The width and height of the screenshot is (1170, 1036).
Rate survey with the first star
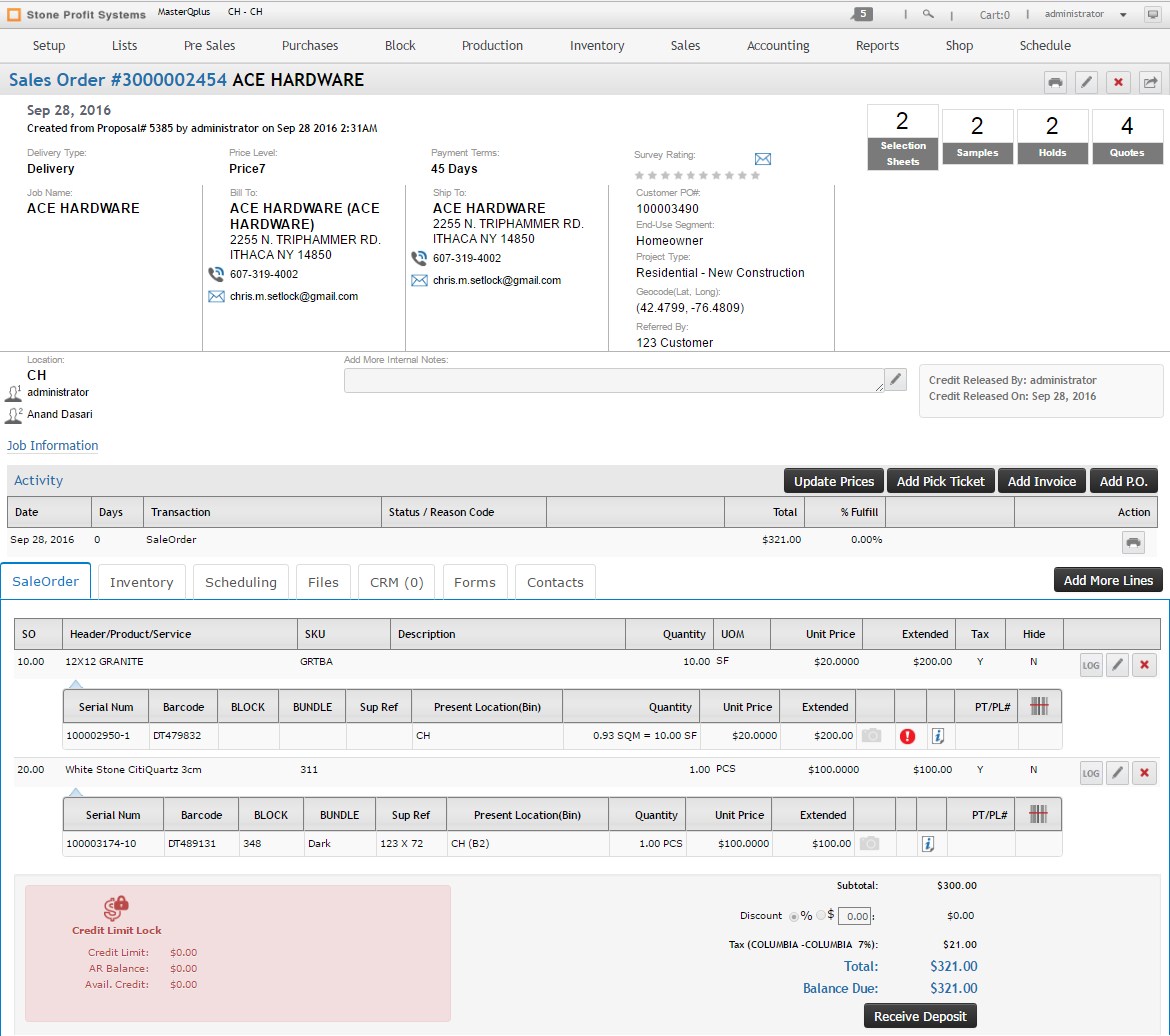(639, 175)
